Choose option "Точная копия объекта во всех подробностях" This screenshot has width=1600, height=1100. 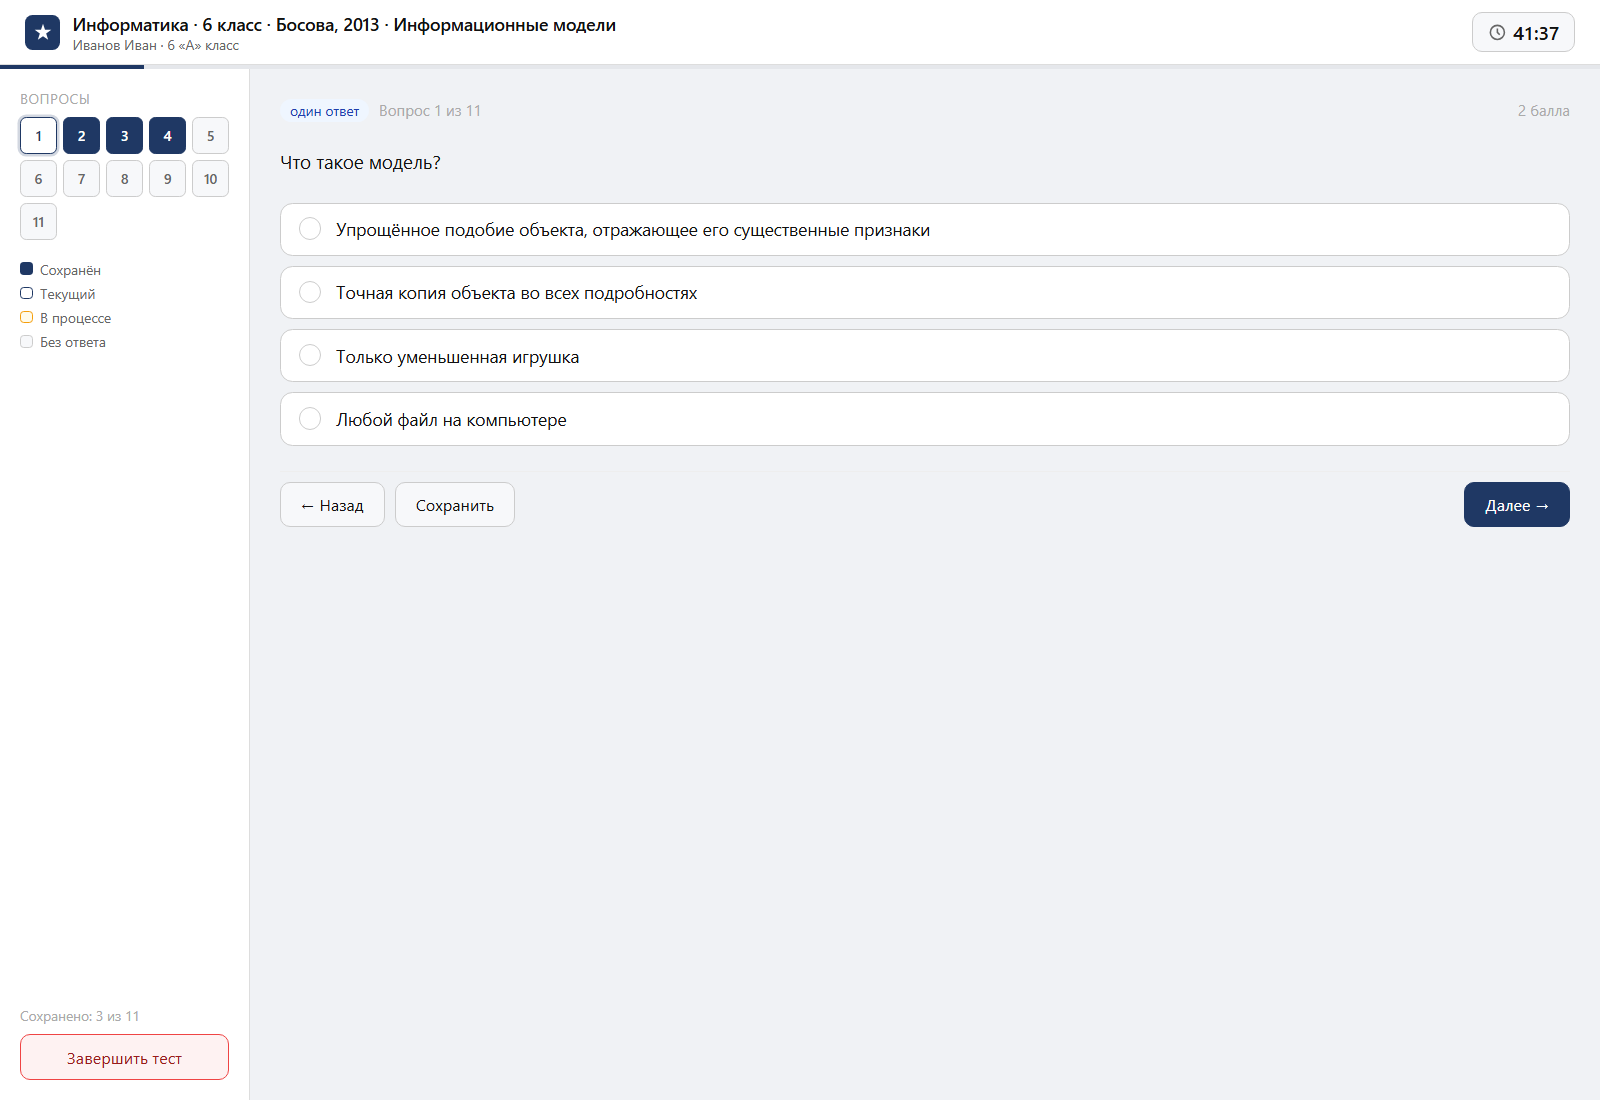(925, 293)
